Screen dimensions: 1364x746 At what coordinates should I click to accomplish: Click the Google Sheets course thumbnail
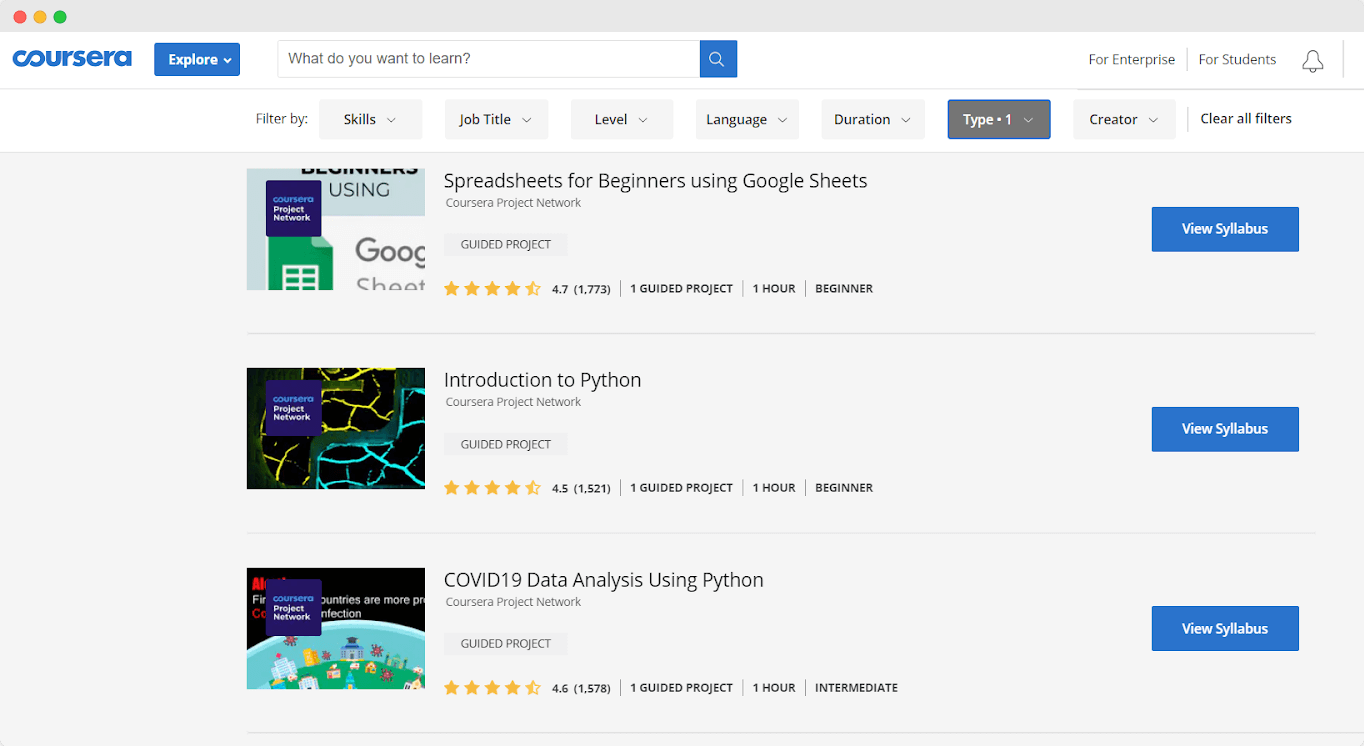point(336,229)
